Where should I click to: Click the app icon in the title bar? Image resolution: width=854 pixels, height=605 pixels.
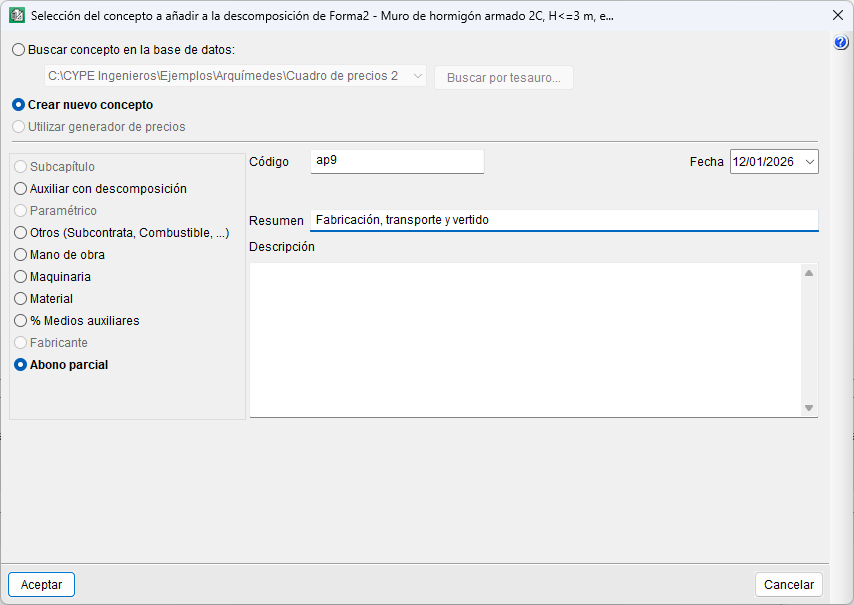(x=16, y=16)
